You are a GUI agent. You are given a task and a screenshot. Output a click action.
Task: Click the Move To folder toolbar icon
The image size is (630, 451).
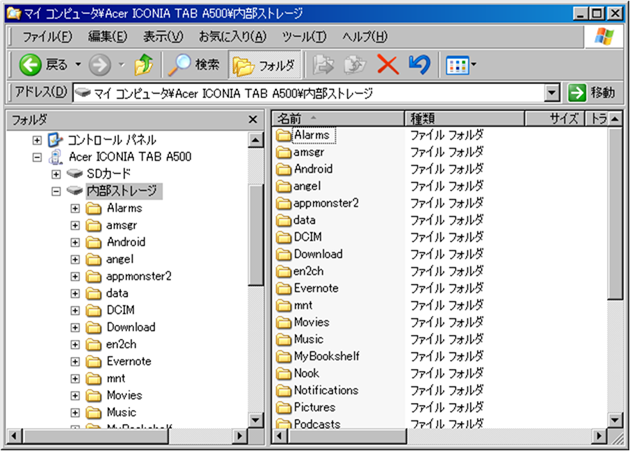coord(323,65)
